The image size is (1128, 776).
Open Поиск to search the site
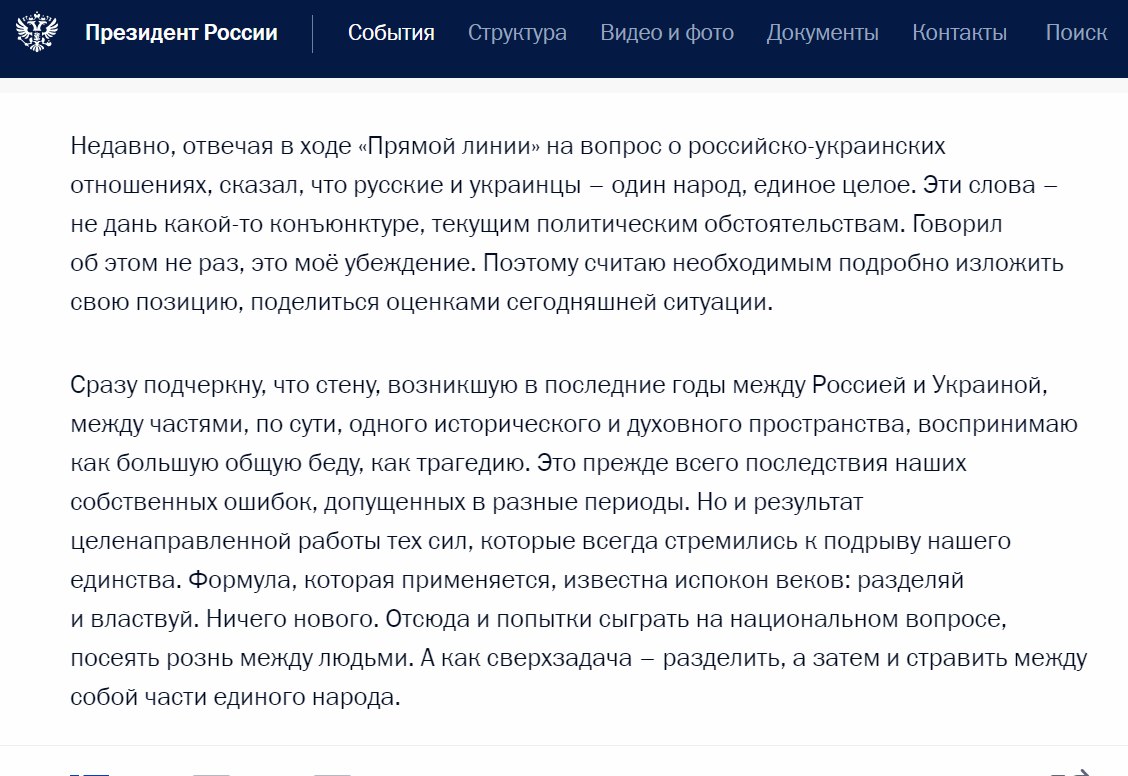click(x=1077, y=33)
